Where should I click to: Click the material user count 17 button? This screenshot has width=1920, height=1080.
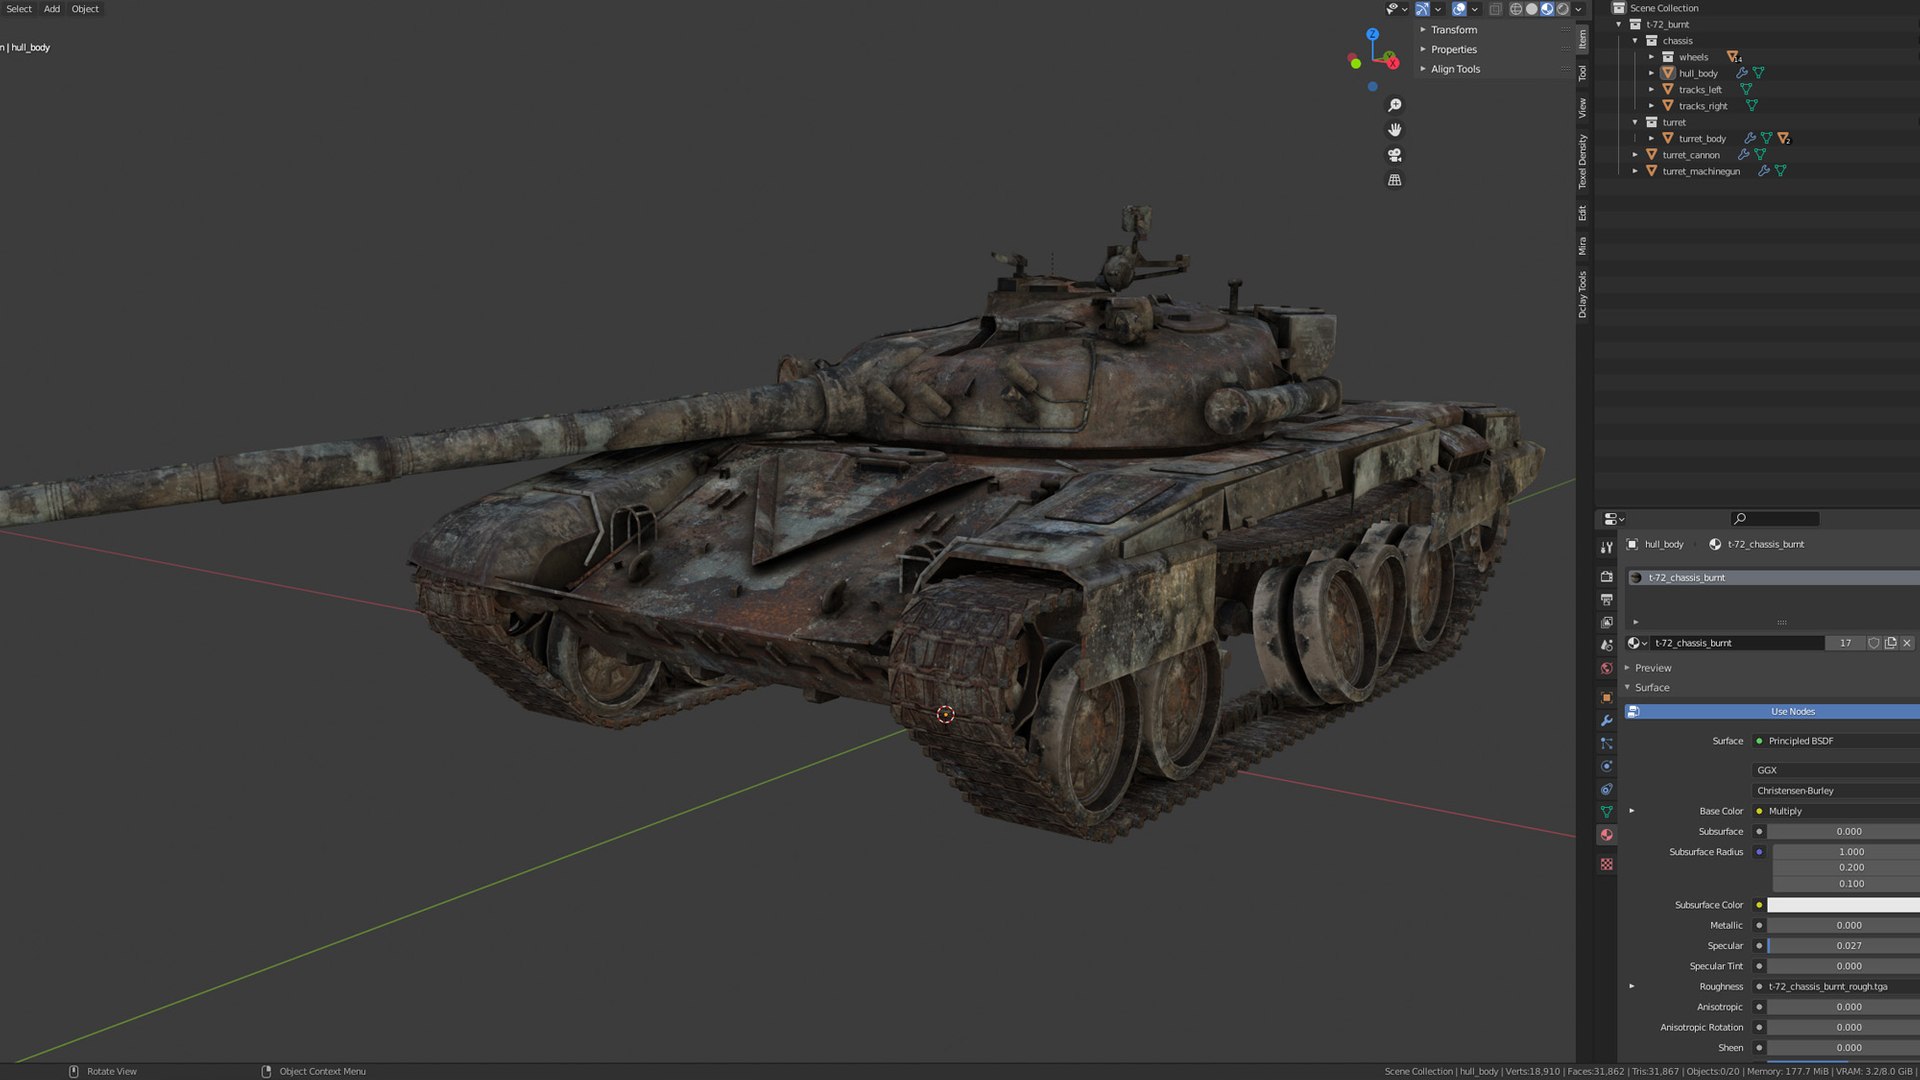1845,643
